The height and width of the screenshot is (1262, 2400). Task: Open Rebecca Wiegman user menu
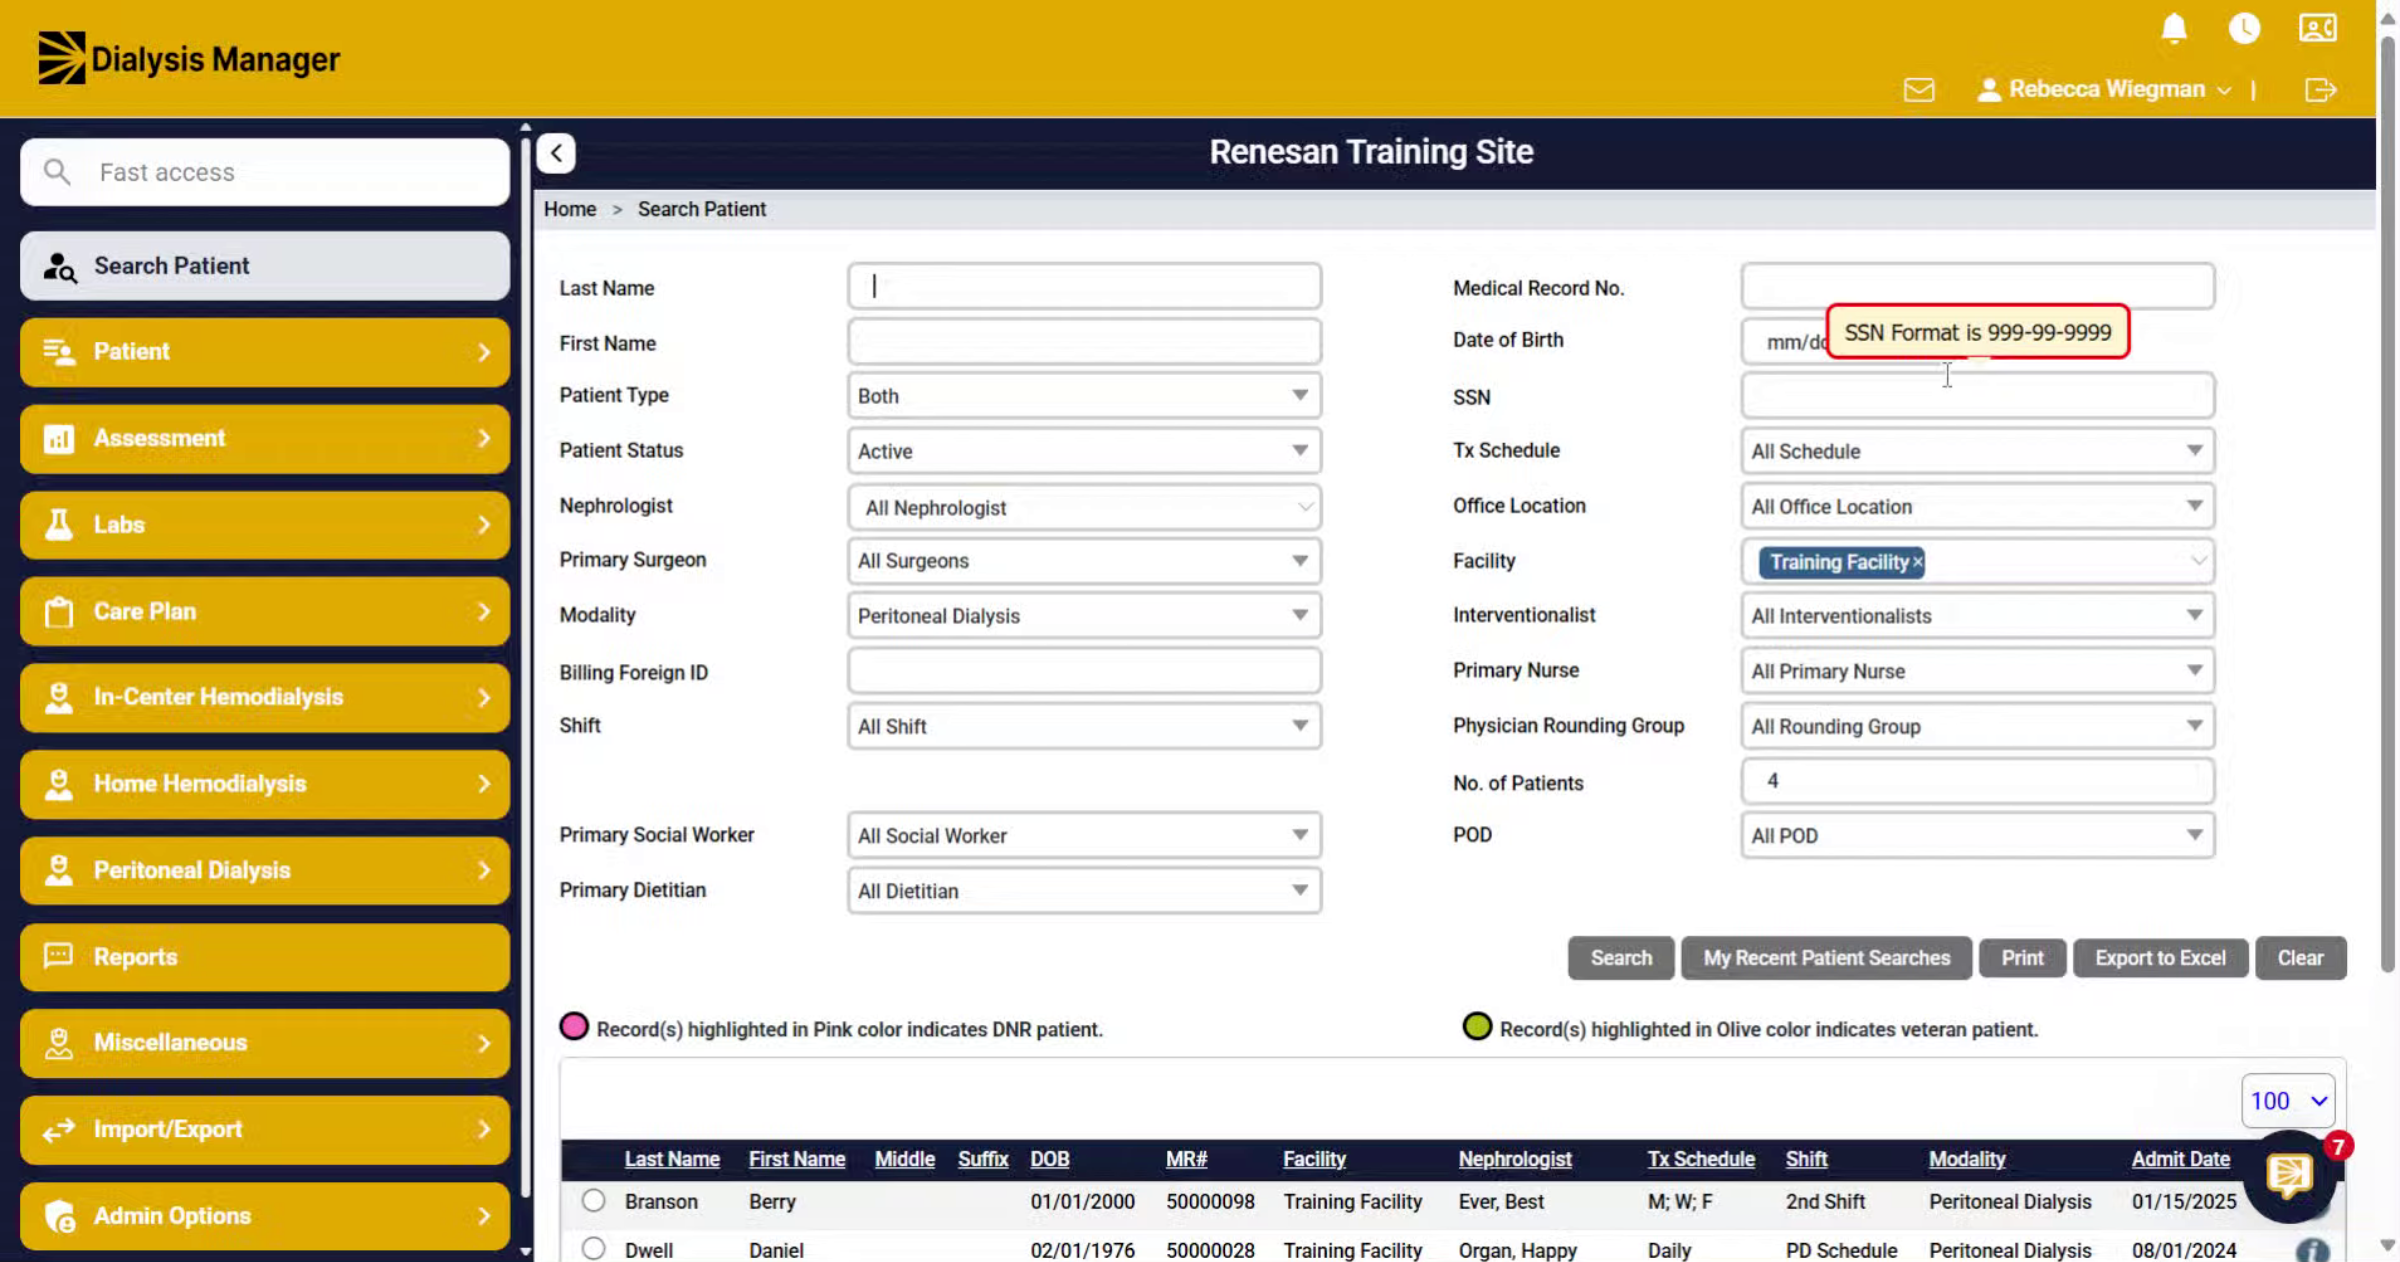click(x=2104, y=89)
